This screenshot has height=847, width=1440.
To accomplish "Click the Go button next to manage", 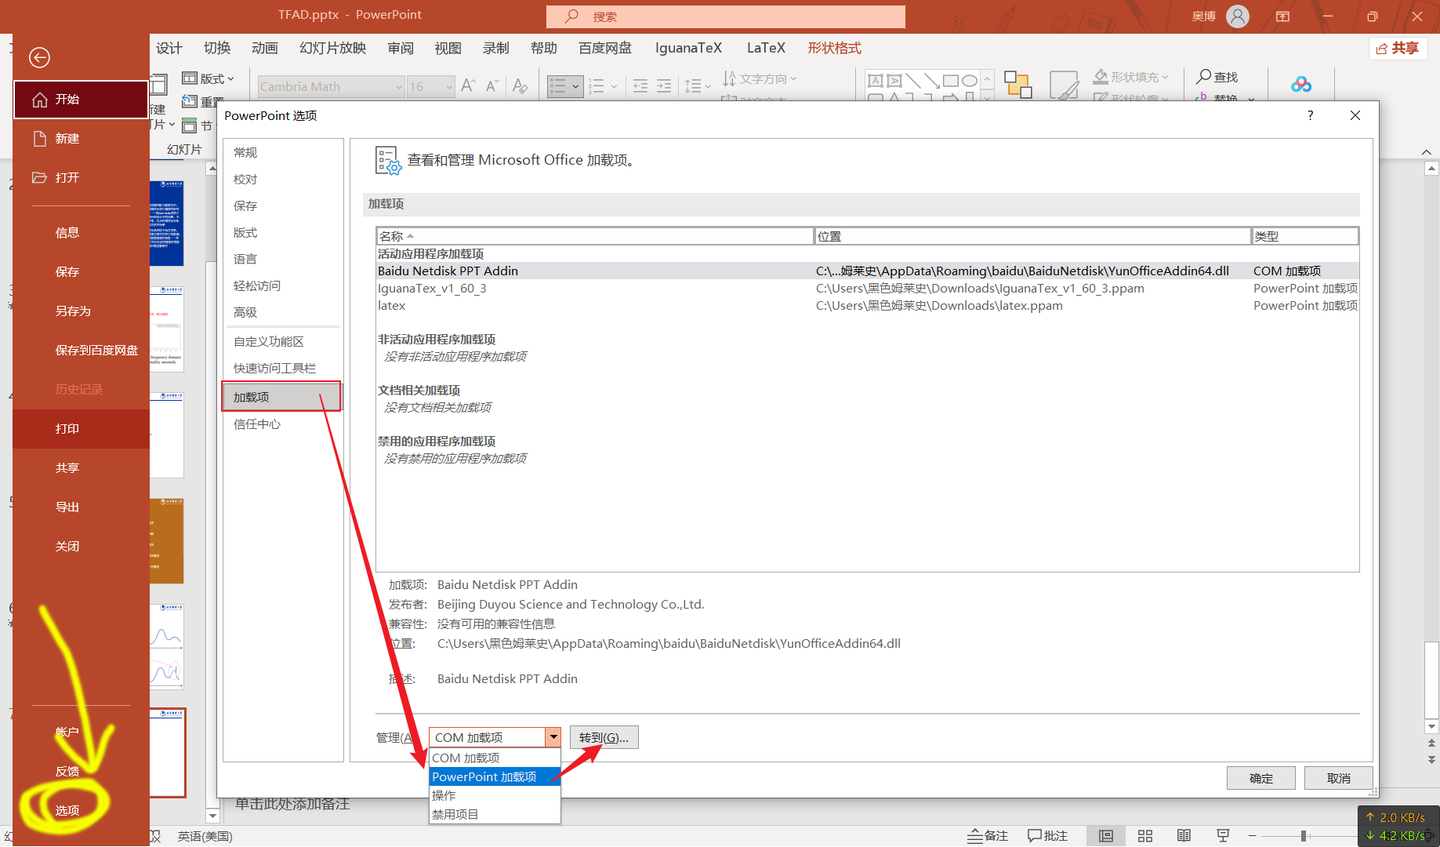I will point(604,738).
